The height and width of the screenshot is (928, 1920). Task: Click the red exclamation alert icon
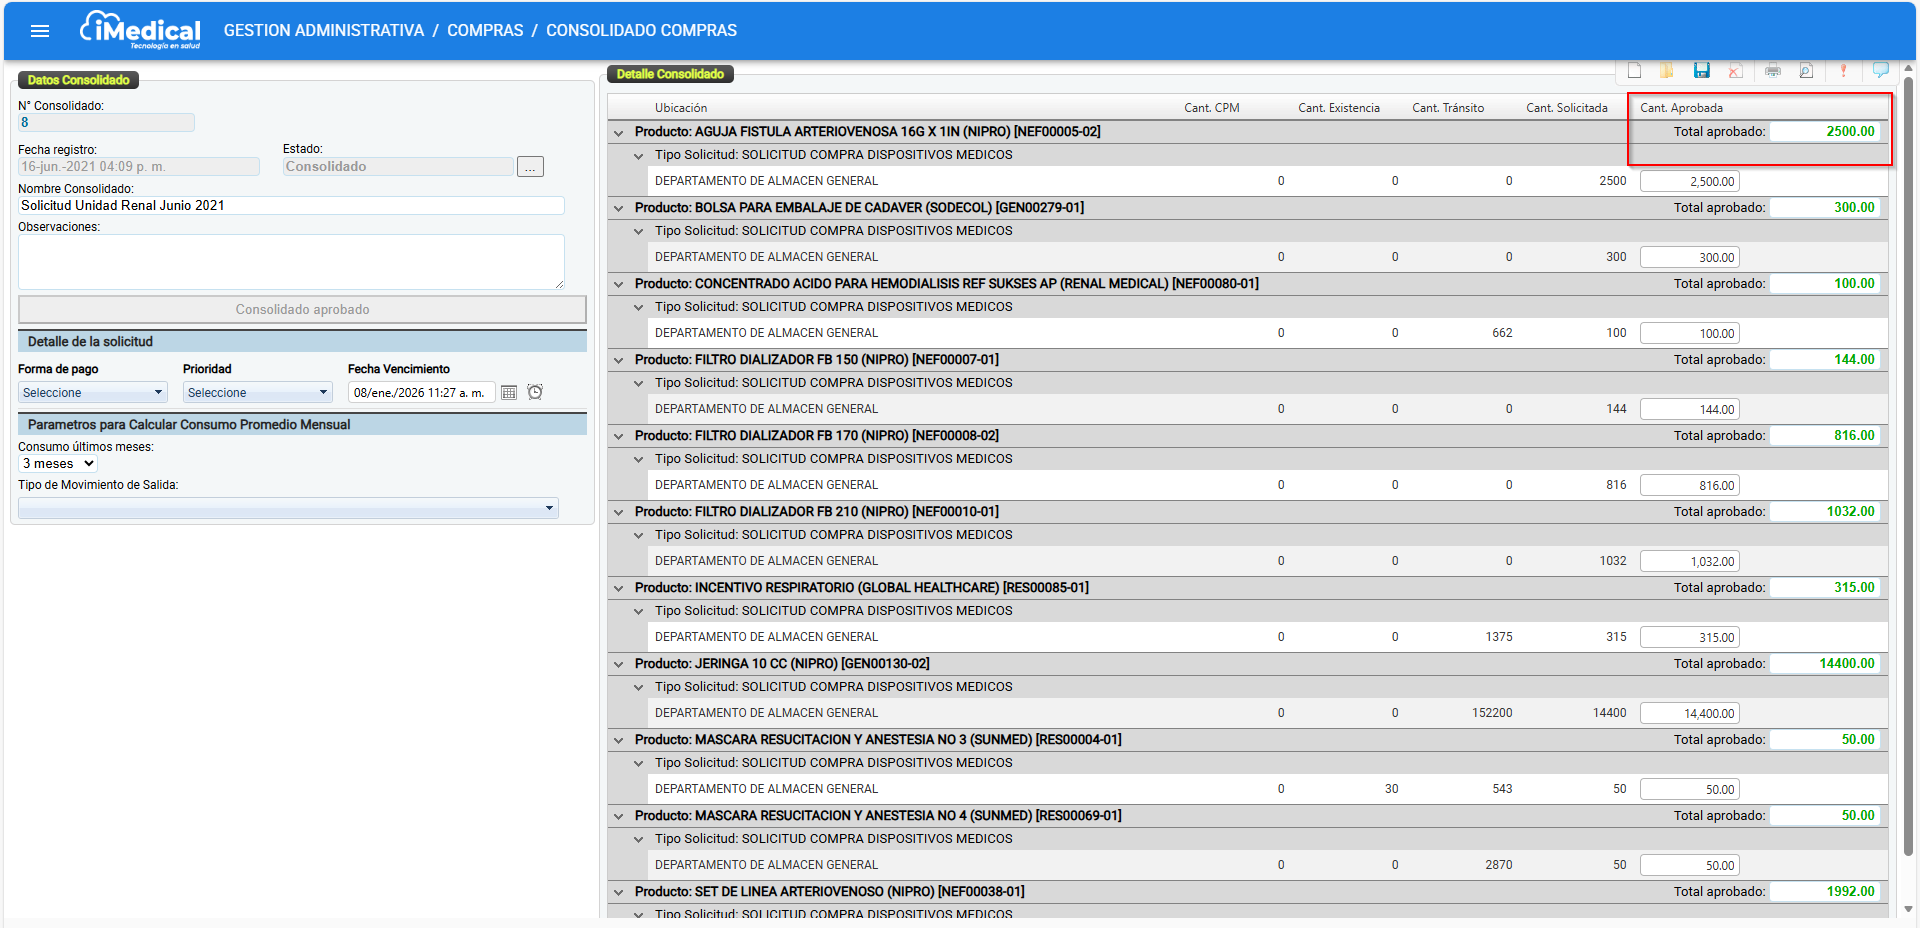[x=1843, y=71]
